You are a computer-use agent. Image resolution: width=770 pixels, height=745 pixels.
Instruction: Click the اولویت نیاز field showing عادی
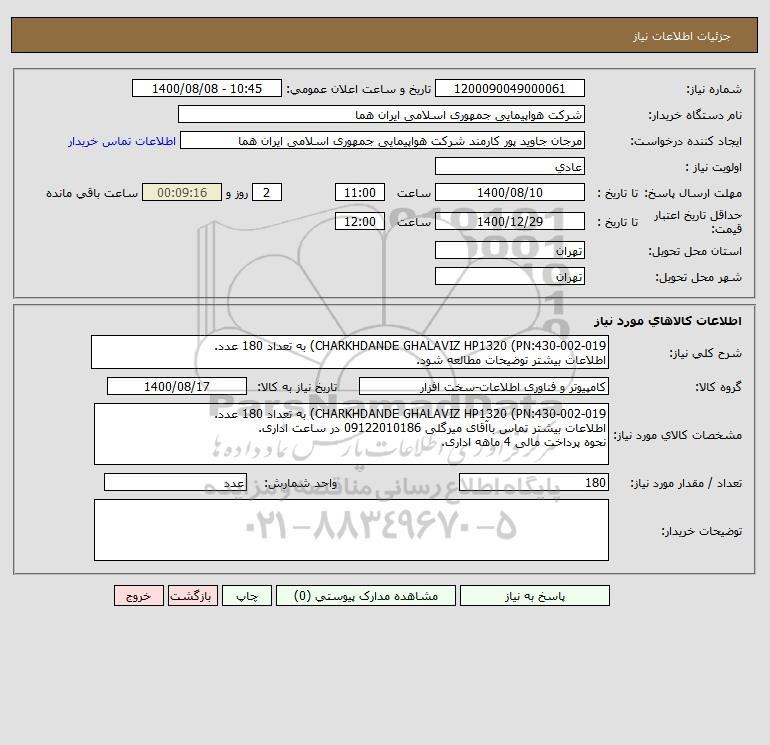pyautogui.click(x=510, y=166)
